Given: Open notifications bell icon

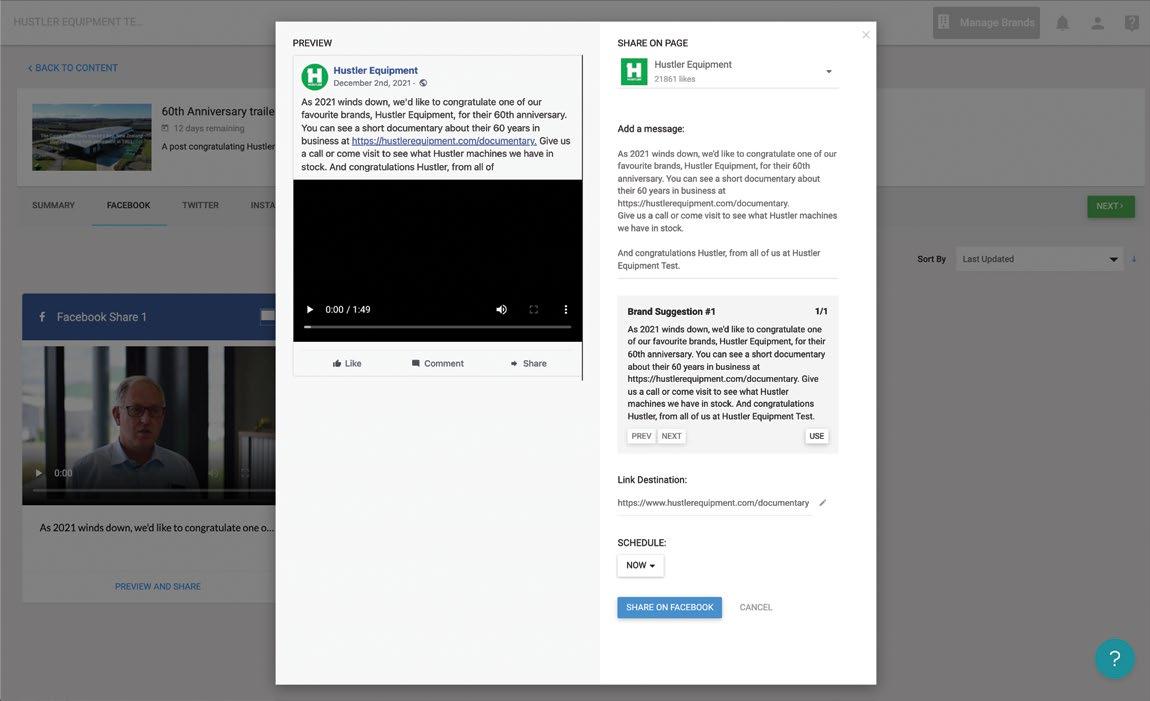Looking at the screenshot, I should click(1062, 23).
